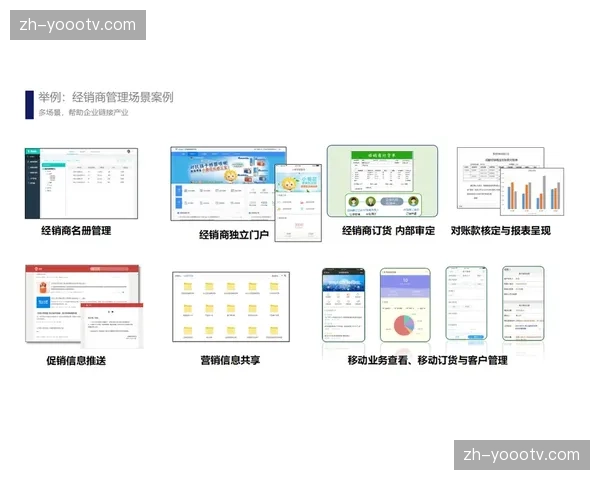600x480 pixels.
Task: Open the 经销商独立门户 desktop portal screenshot
Action: point(228,183)
